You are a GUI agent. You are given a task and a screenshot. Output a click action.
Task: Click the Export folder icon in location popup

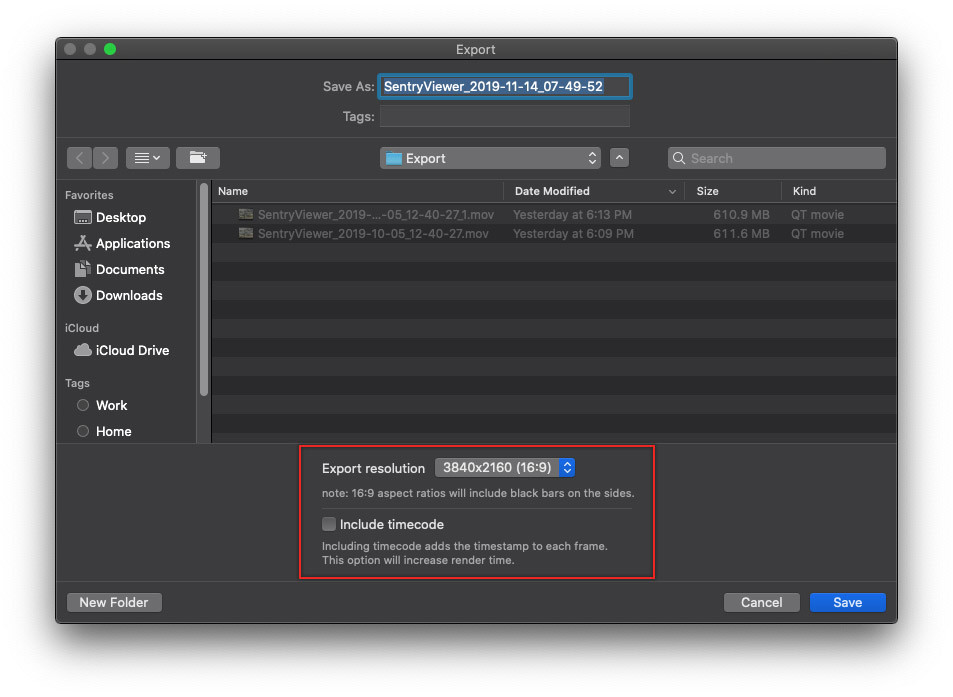pos(394,159)
